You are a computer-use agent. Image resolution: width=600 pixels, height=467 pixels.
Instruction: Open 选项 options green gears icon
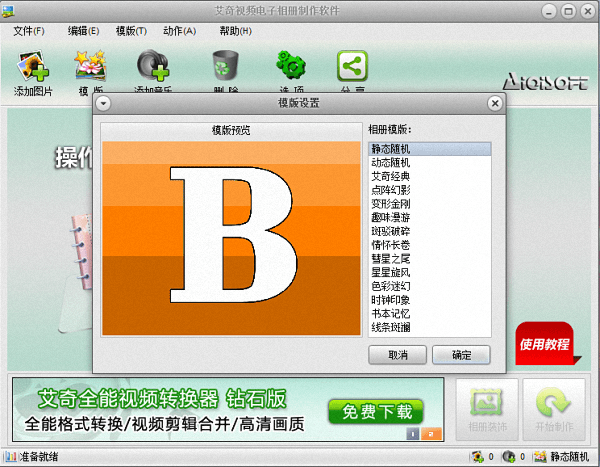(x=291, y=65)
